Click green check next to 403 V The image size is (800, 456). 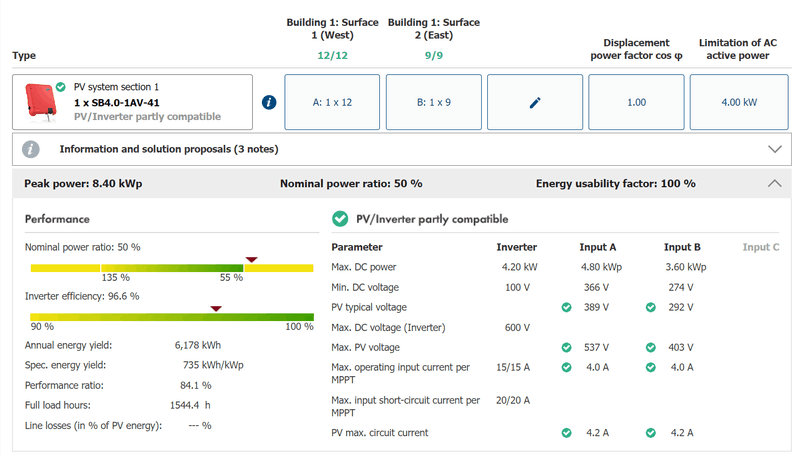pos(651,347)
